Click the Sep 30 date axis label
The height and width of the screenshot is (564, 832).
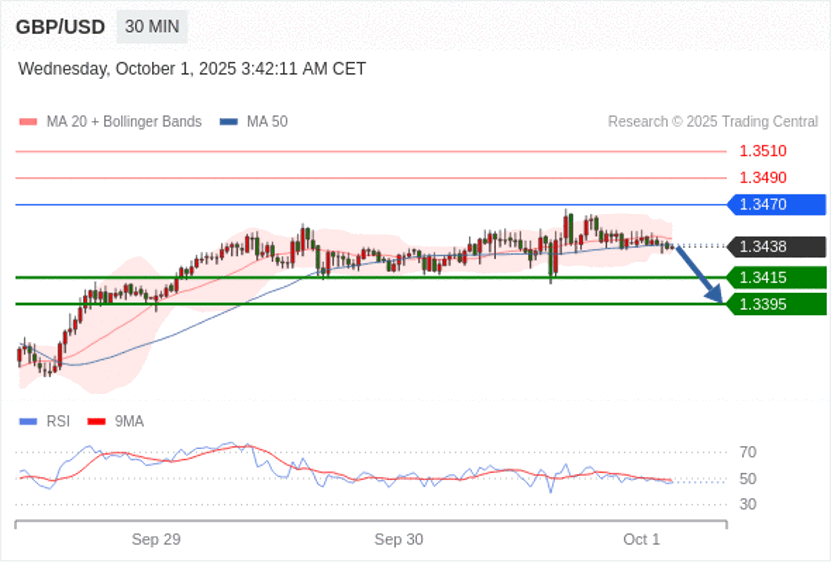tap(399, 540)
